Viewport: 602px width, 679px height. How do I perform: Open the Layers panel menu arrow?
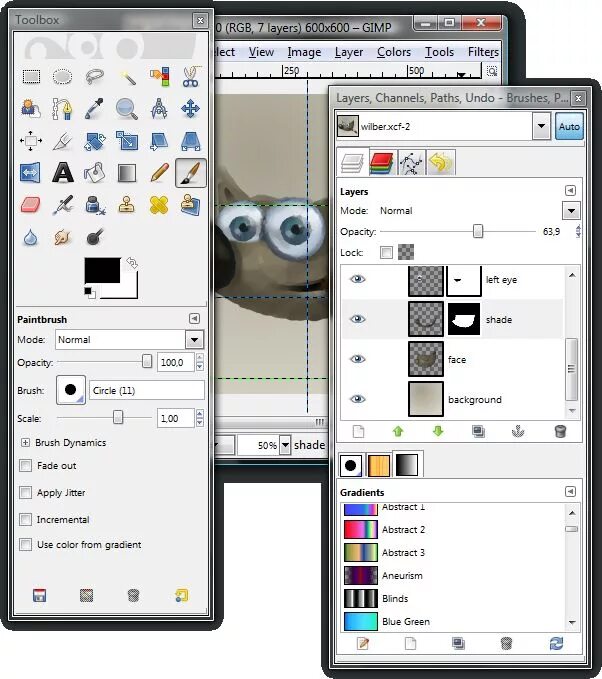(570, 191)
